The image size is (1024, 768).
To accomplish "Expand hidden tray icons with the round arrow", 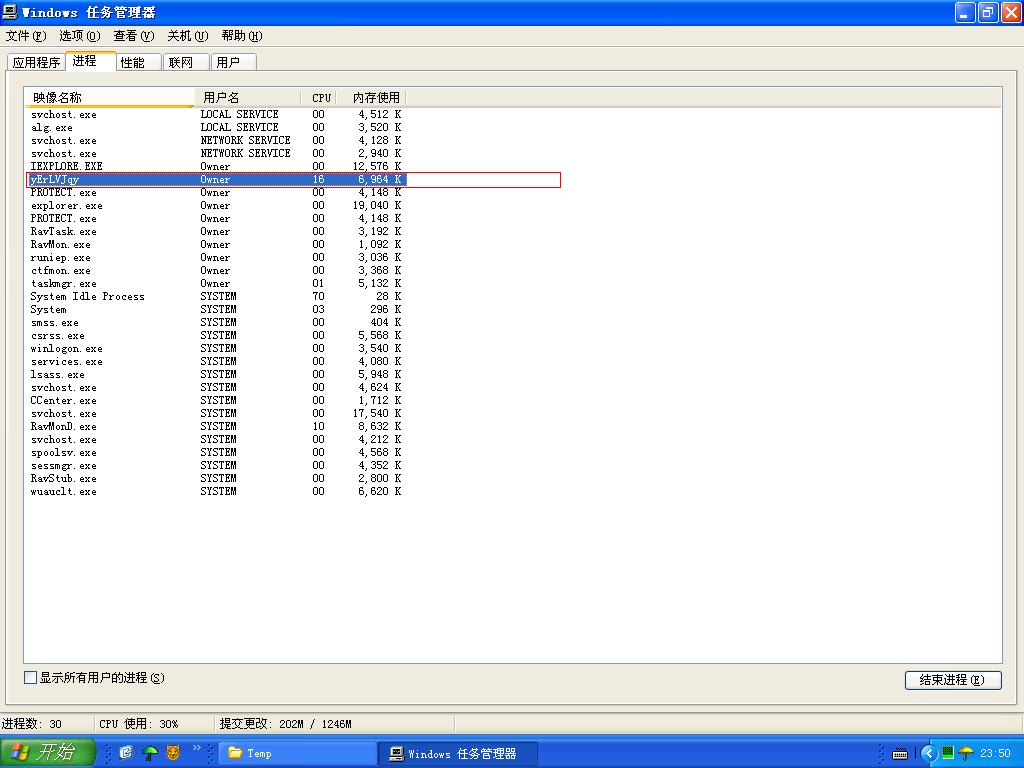I will 929,754.
